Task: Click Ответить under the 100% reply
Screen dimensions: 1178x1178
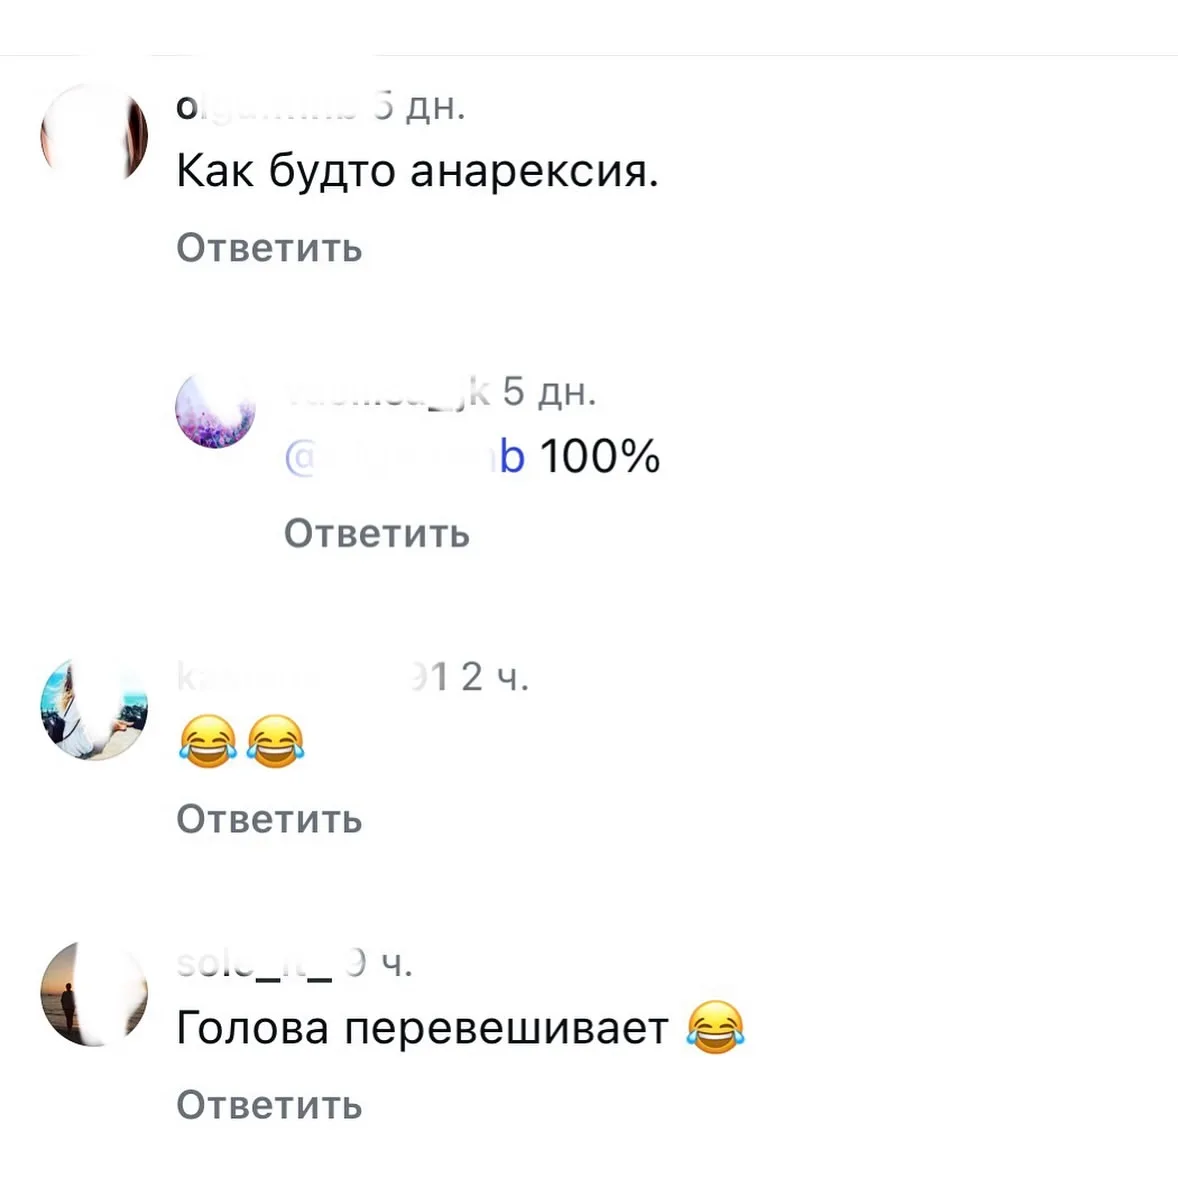Action: [376, 533]
